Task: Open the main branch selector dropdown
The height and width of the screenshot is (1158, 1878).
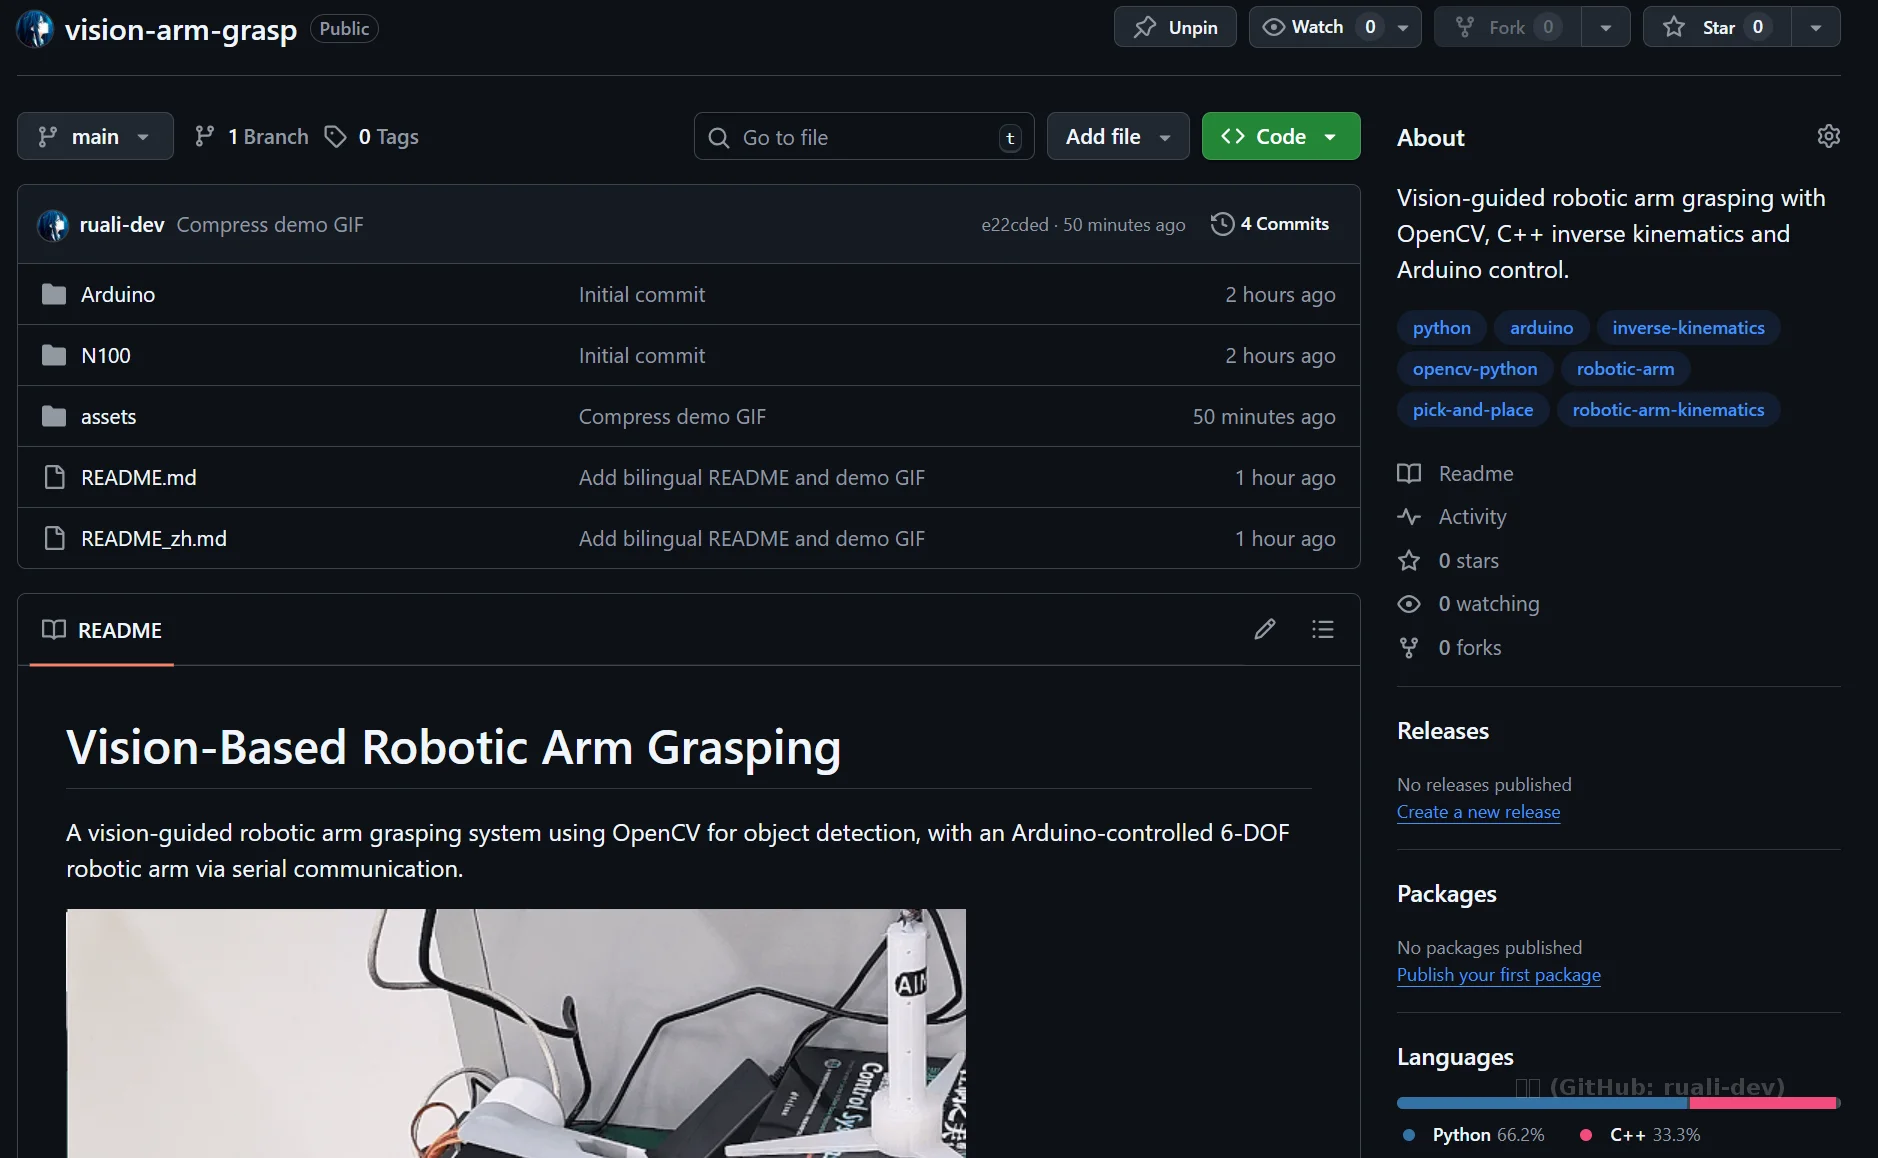Action: pos(95,136)
